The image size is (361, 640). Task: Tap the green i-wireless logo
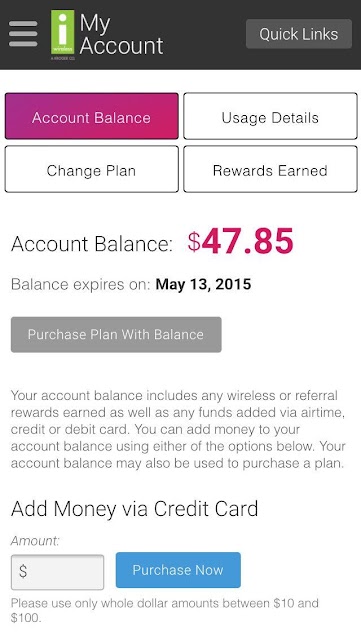[62, 33]
